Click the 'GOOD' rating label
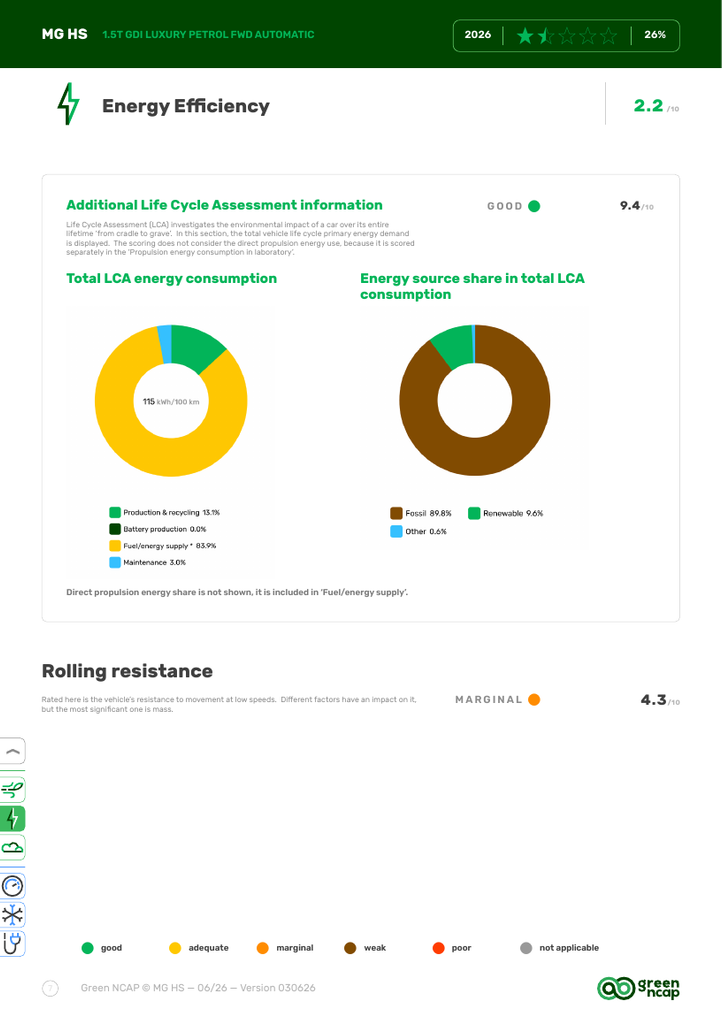The width and height of the screenshot is (722, 1024). (505, 206)
